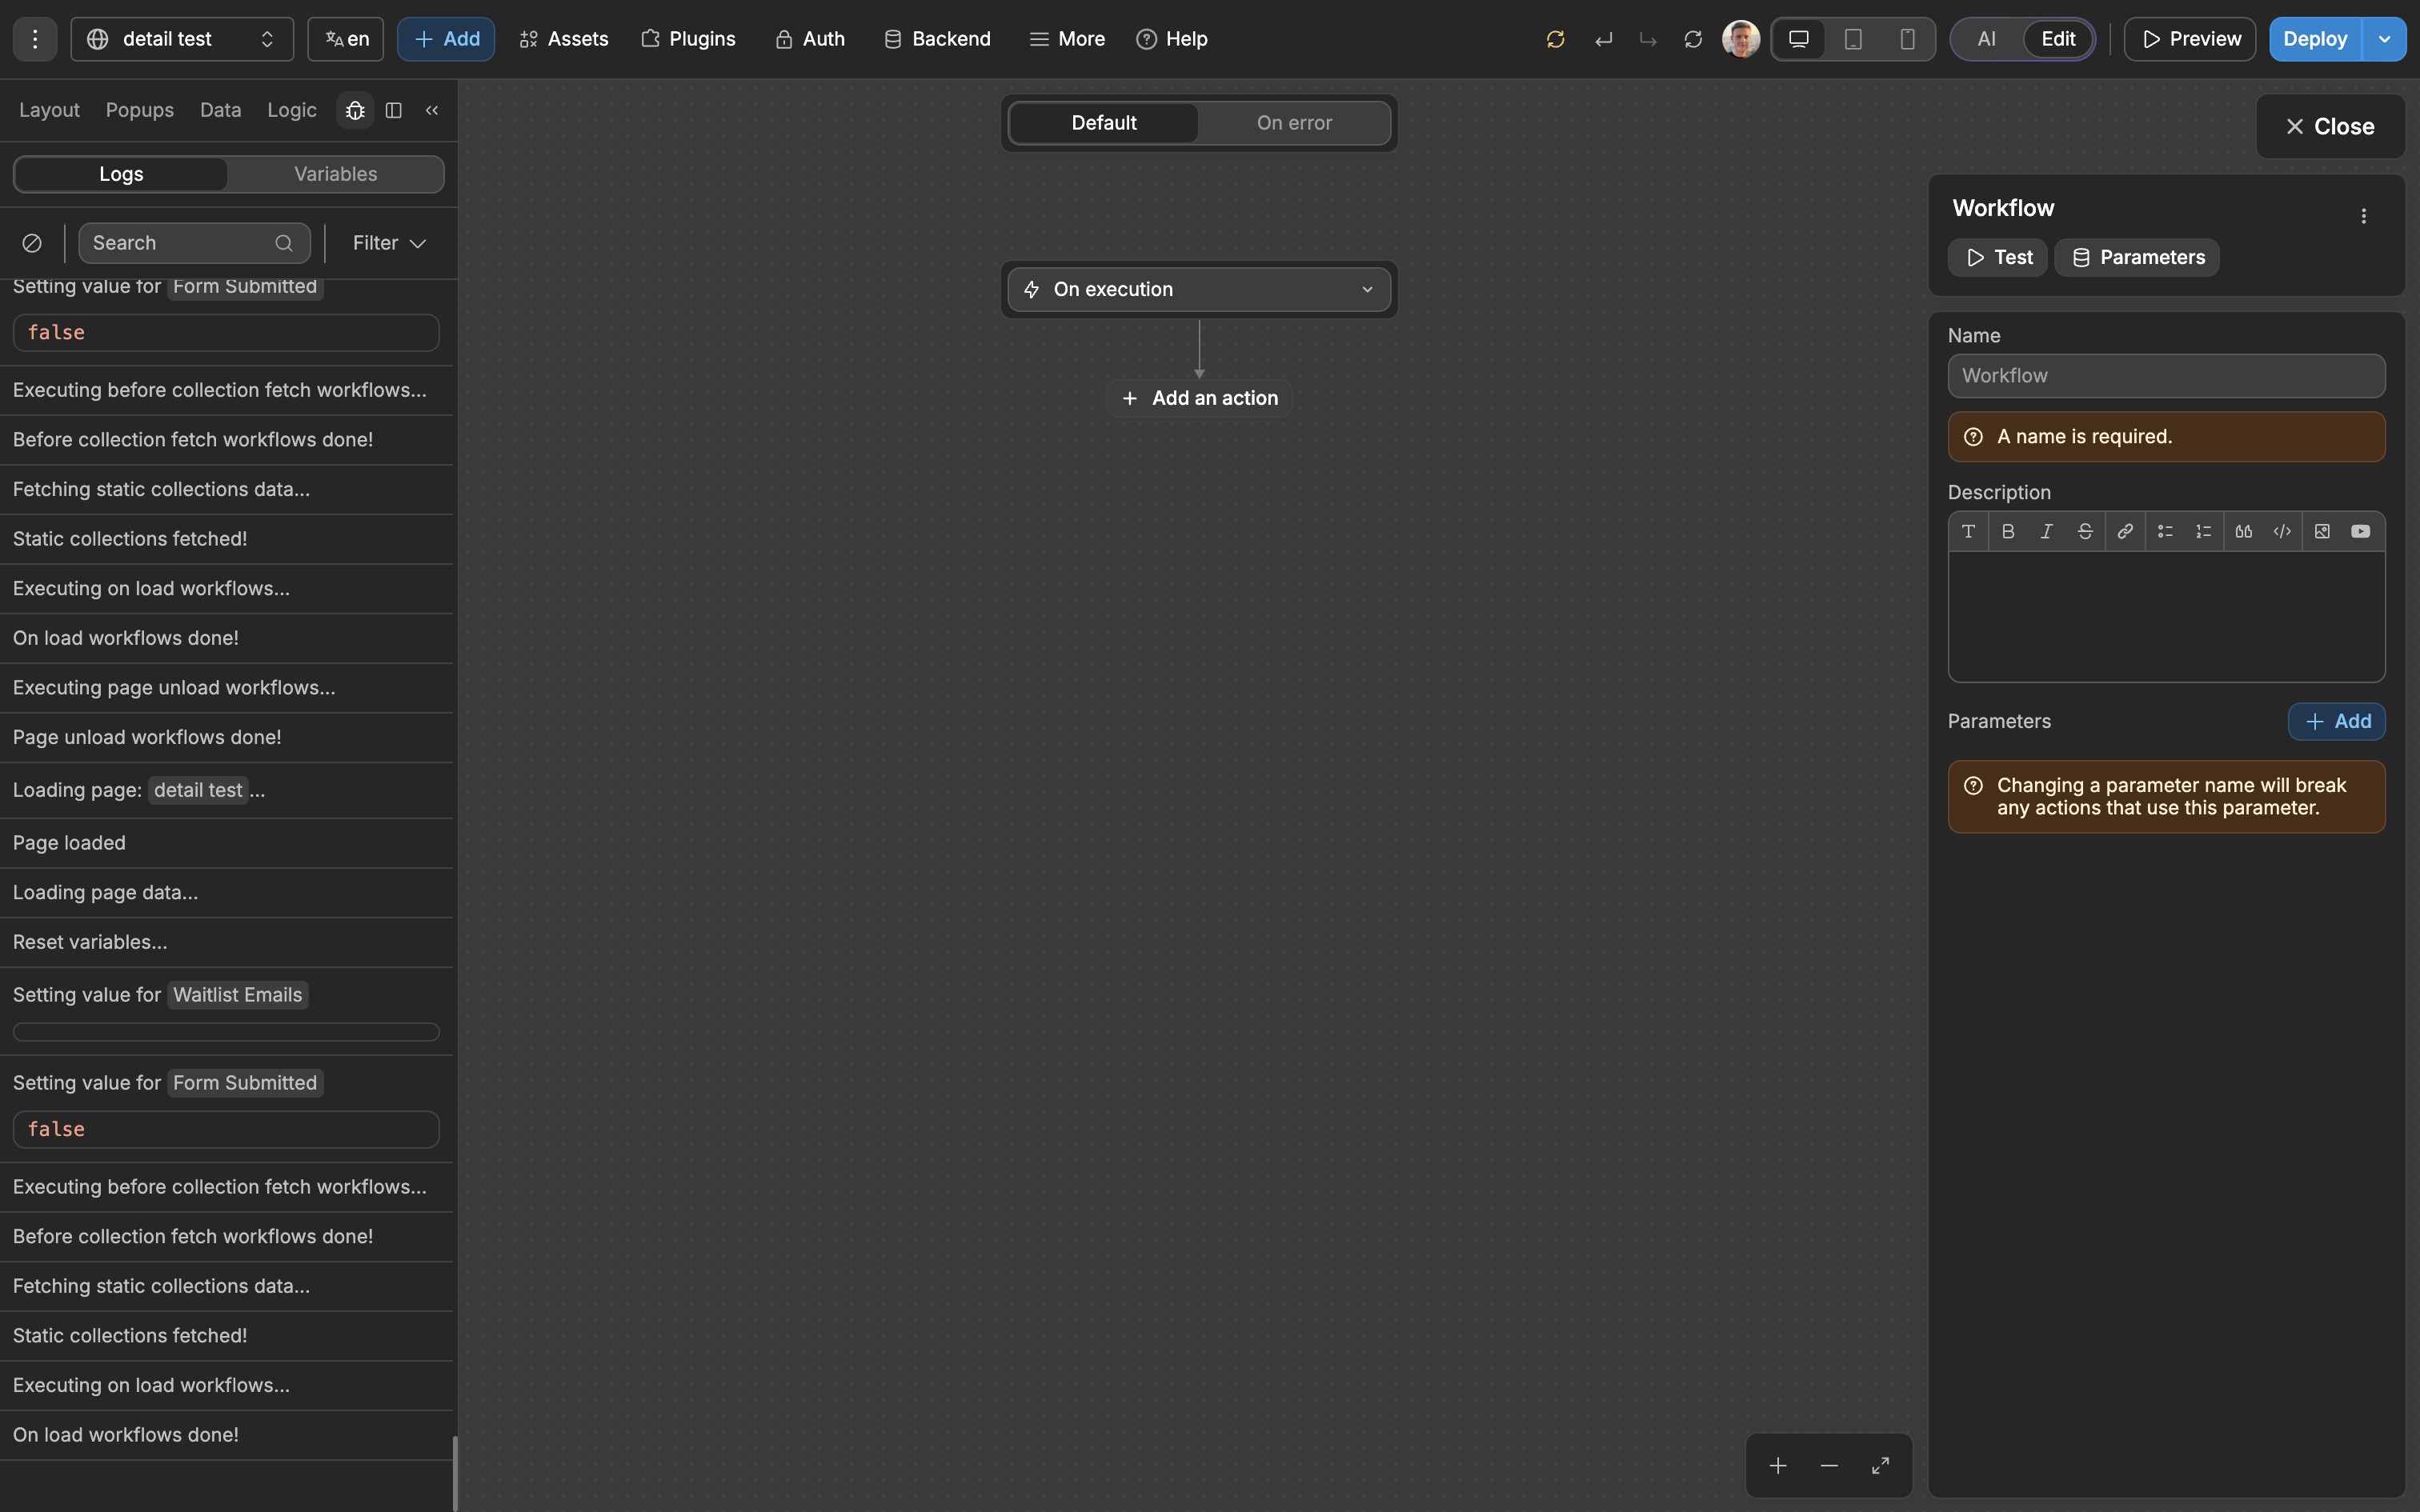
Task: Switch to AI mode
Action: point(1987,39)
